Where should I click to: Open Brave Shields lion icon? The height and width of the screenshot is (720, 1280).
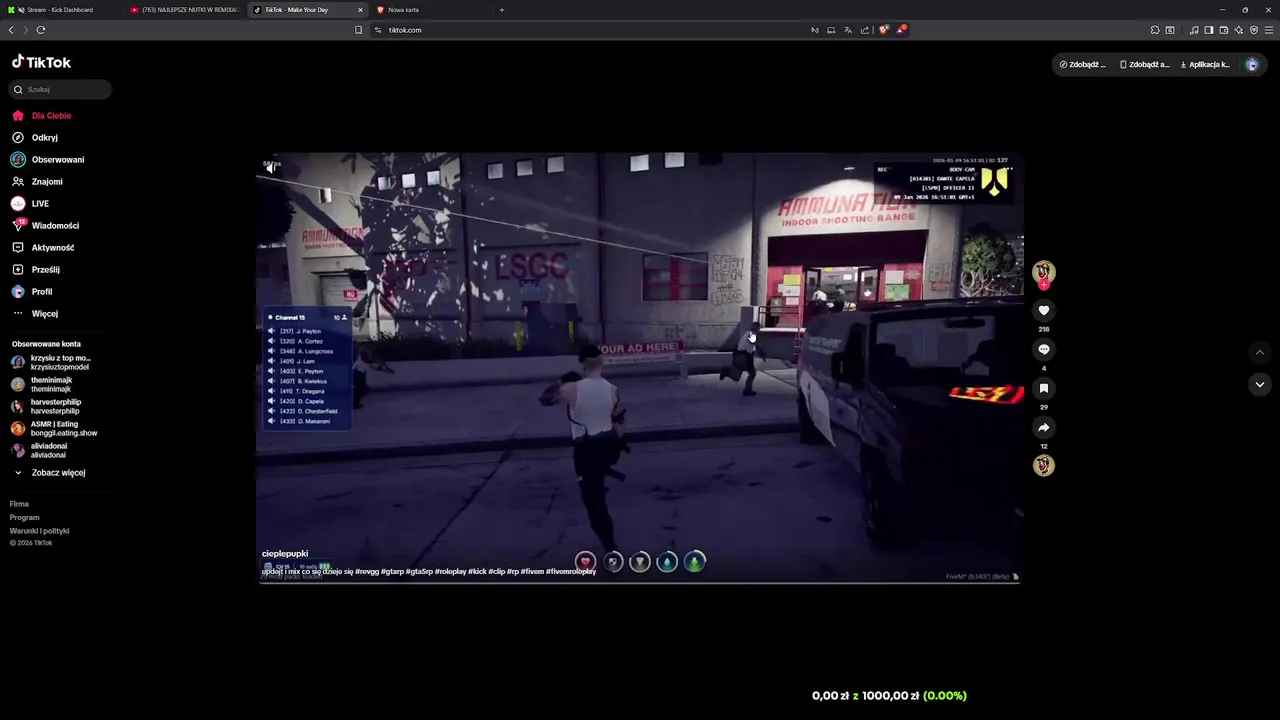883,30
